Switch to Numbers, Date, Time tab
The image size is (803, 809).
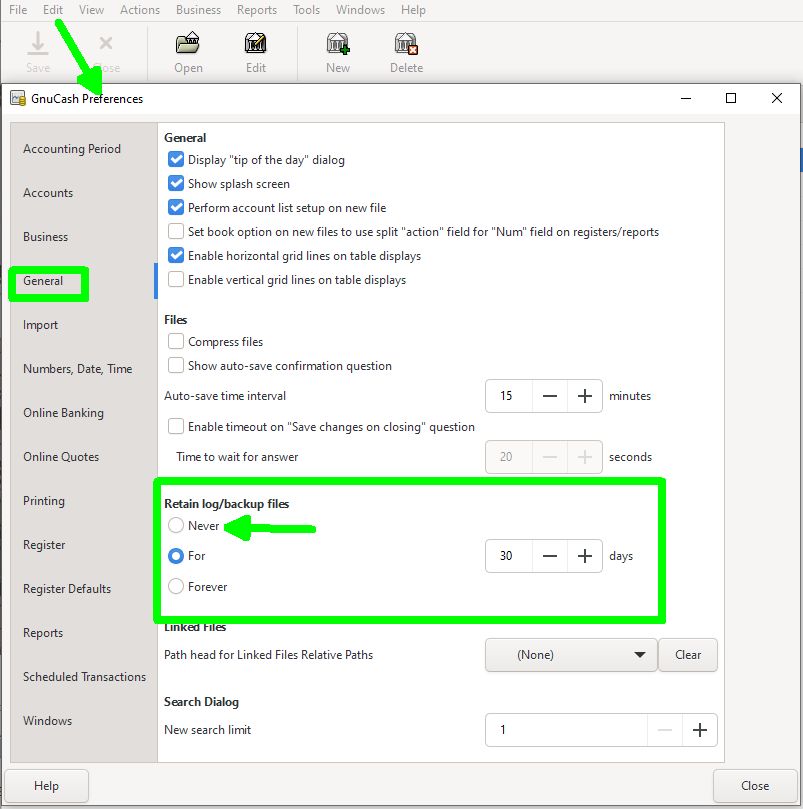pos(83,369)
